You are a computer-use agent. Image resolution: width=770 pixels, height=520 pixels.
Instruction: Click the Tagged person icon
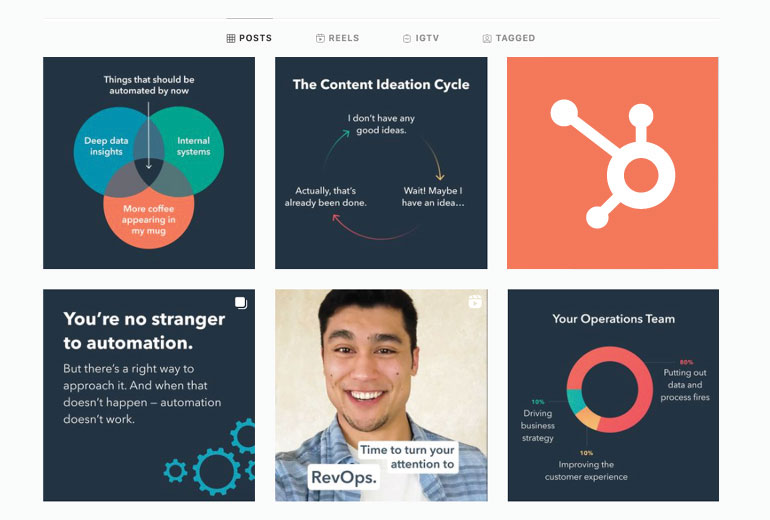487,38
